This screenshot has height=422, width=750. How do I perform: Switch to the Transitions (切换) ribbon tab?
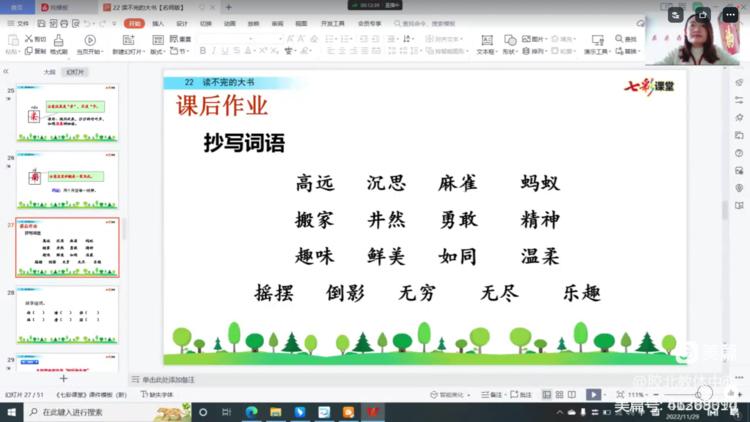pos(206,23)
